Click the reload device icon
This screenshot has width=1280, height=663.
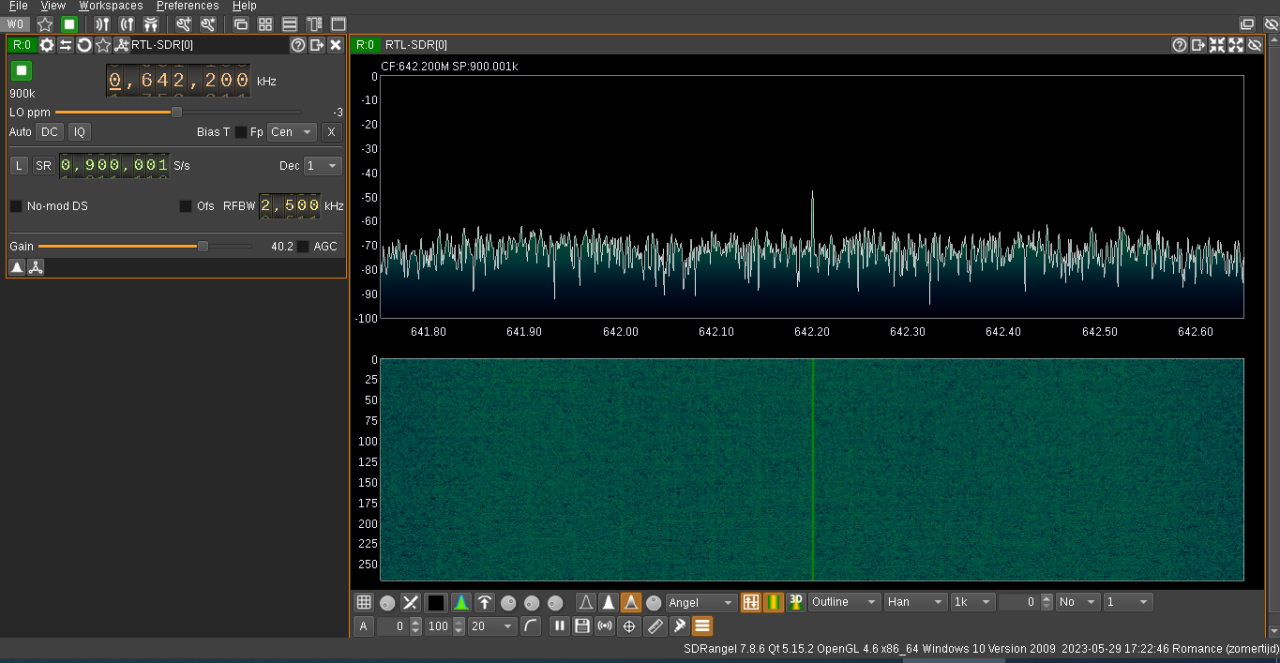[84, 45]
